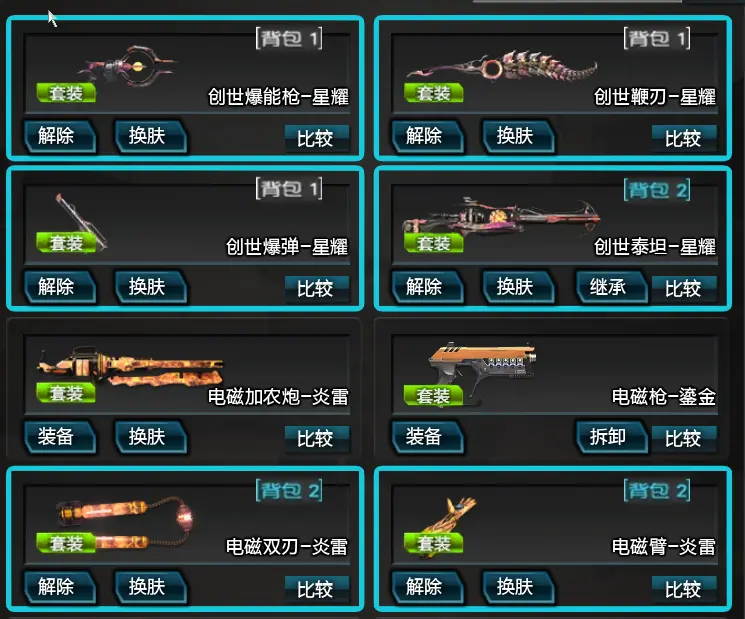
Task: Select the 电磁双刃-炎雷 nunchaku image
Action: pyautogui.click(x=125, y=521)
